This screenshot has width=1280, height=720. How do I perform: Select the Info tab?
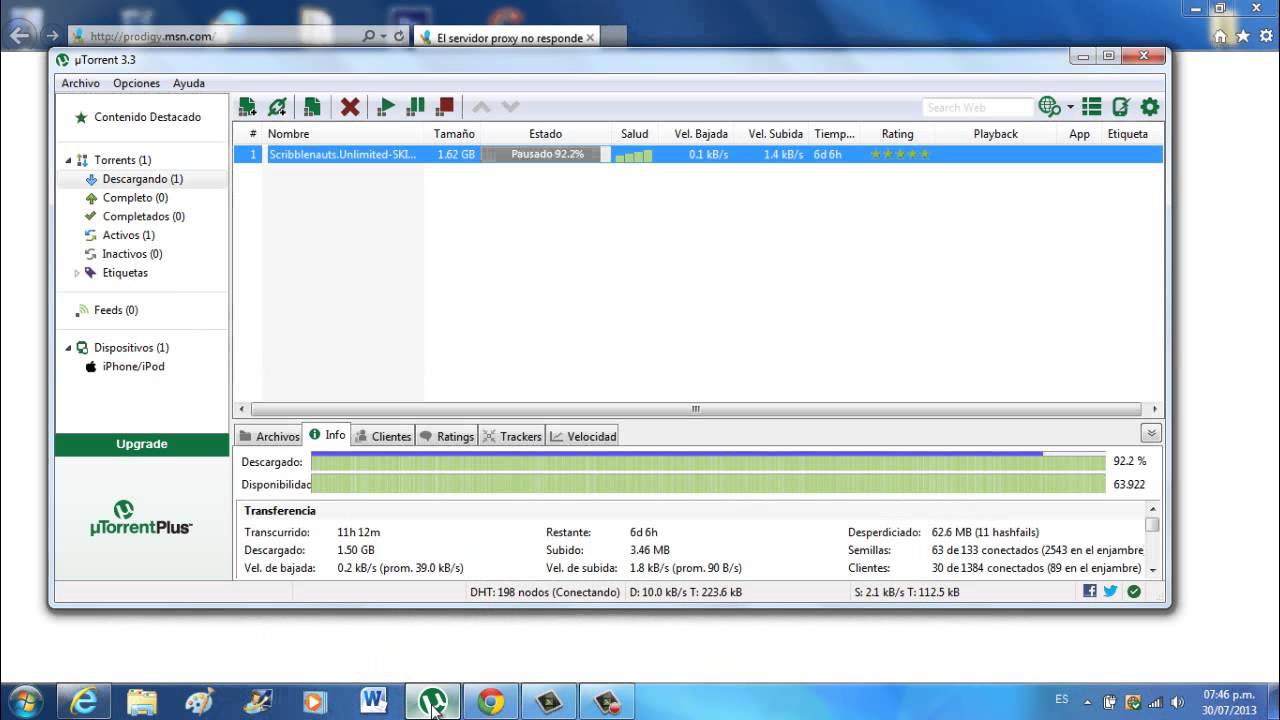pos(327,435)
